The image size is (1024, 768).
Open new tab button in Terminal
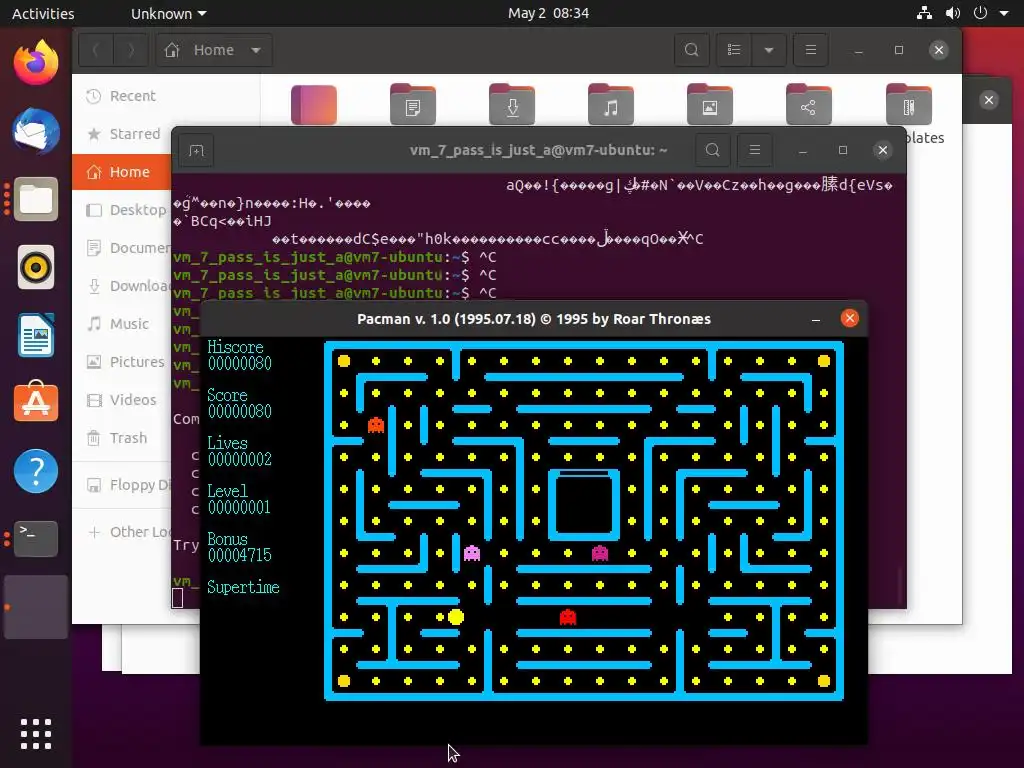[x=196, y=151]
